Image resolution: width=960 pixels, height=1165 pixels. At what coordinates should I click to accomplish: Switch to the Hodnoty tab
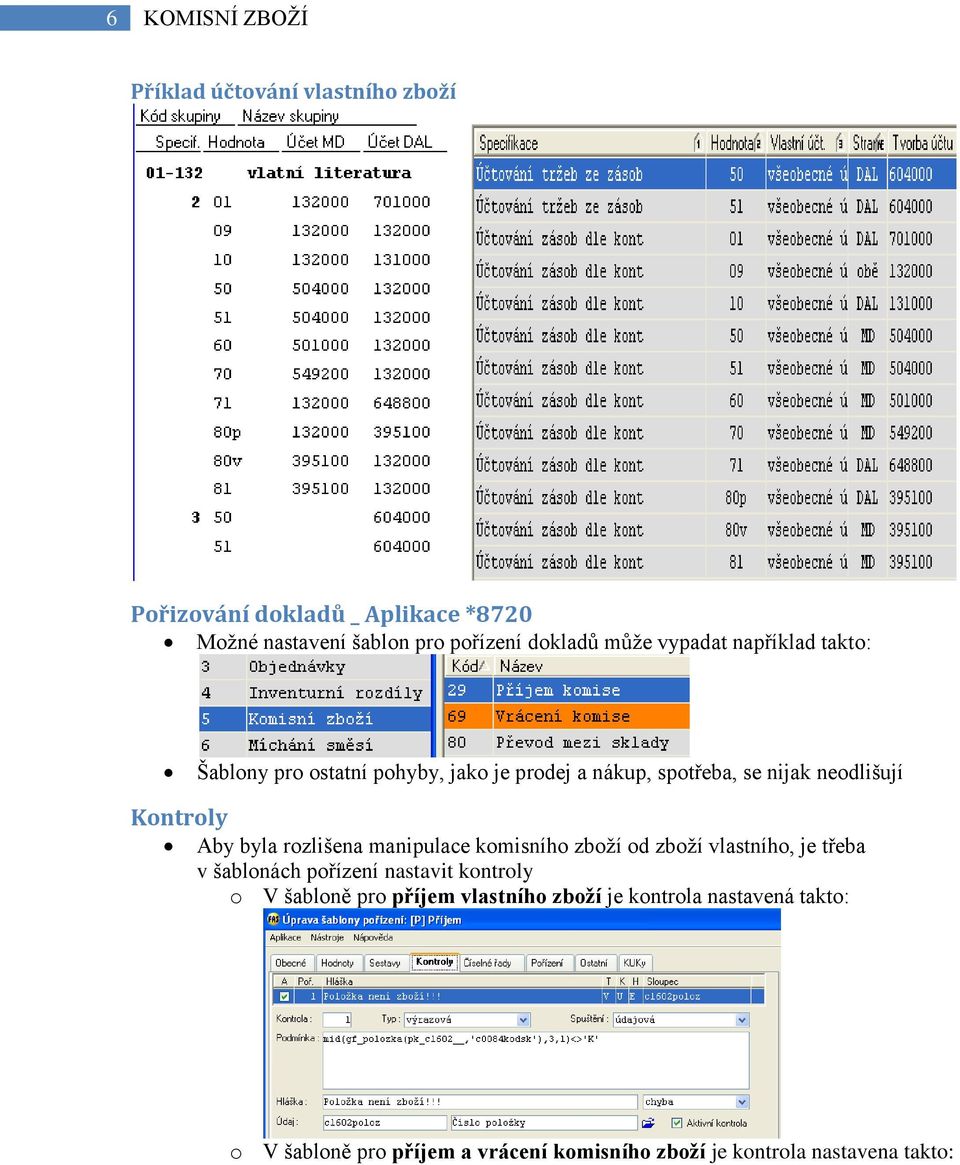point(337,963)
